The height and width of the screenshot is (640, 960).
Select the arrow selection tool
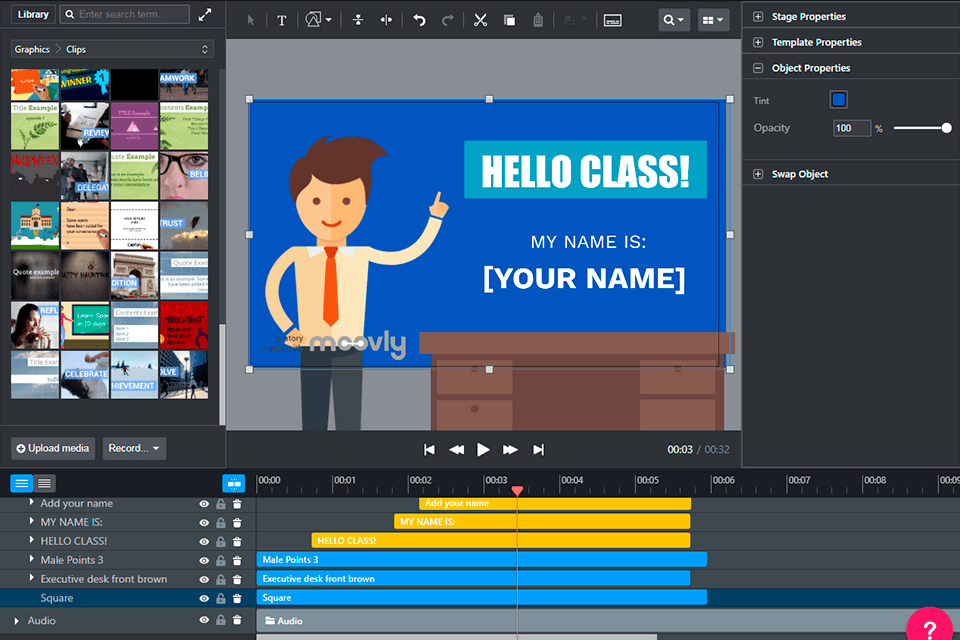point(249,20)
